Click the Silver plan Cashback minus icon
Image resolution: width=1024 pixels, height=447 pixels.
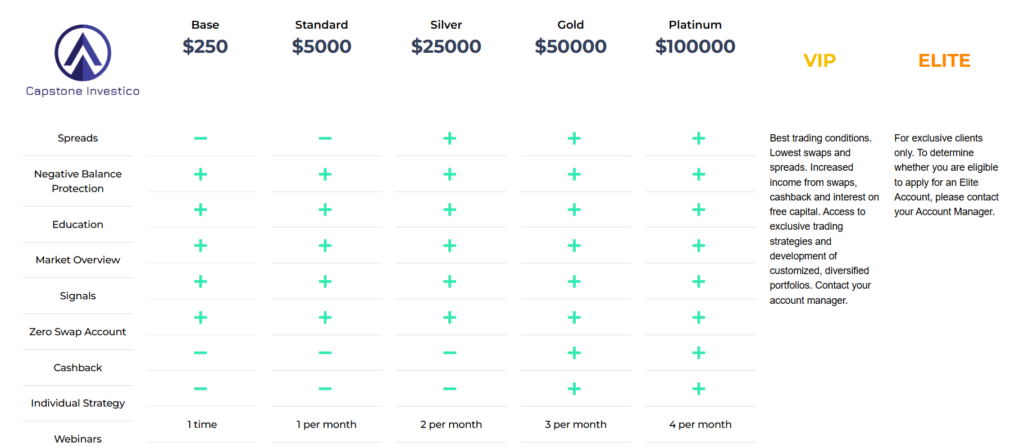449,353
